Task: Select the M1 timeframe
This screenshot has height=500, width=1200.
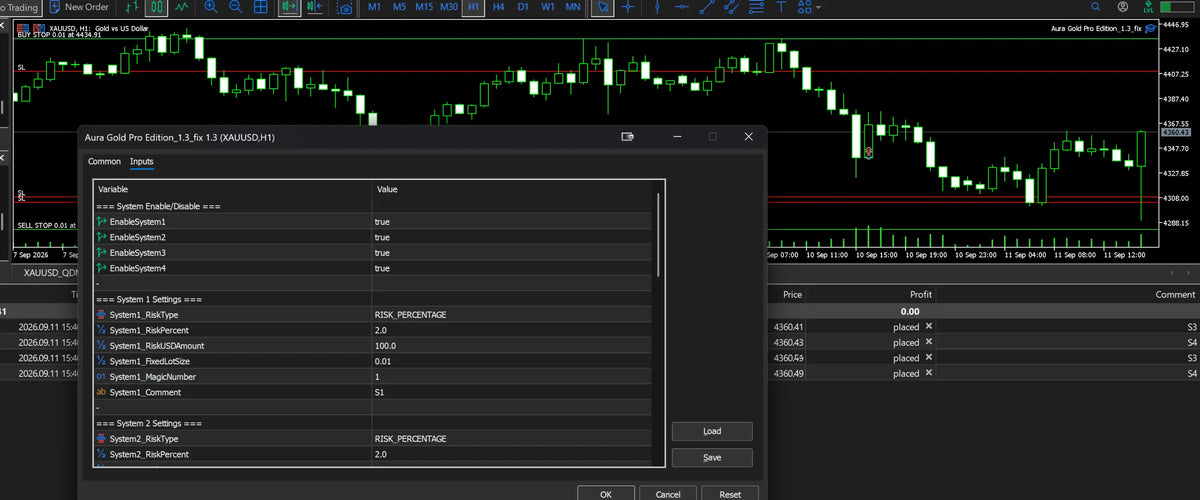Action: point(374,7)
